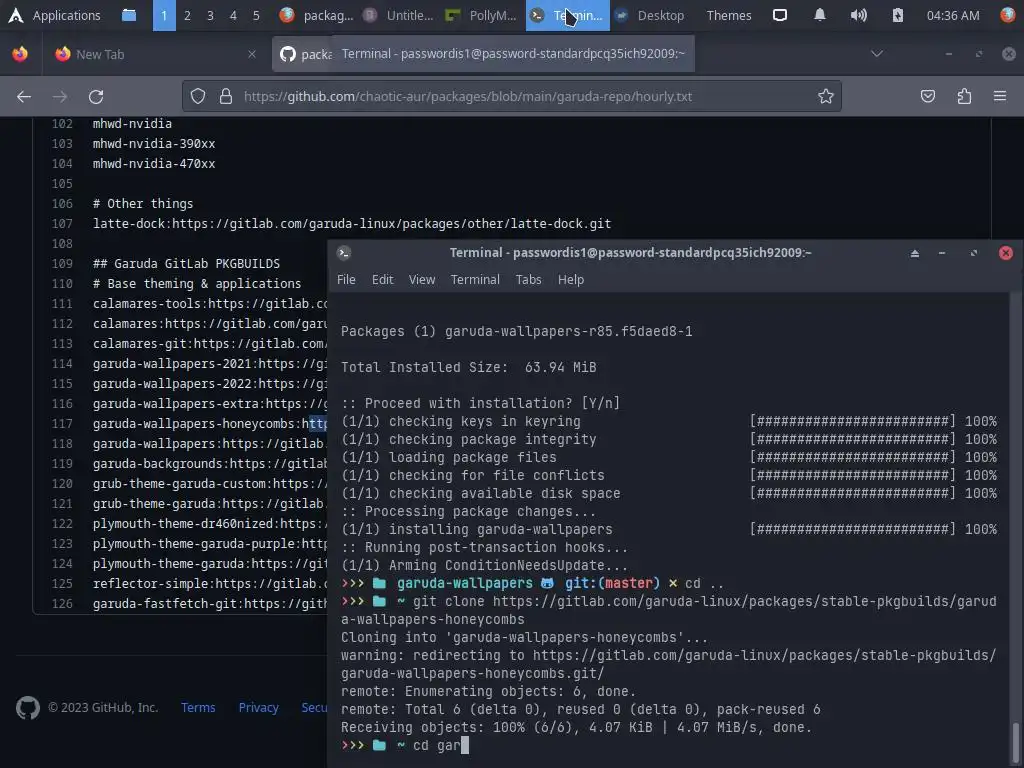This screenshot has height=768, width=1024.
Task: Switch to workspace 2
Action: point(187,15)
